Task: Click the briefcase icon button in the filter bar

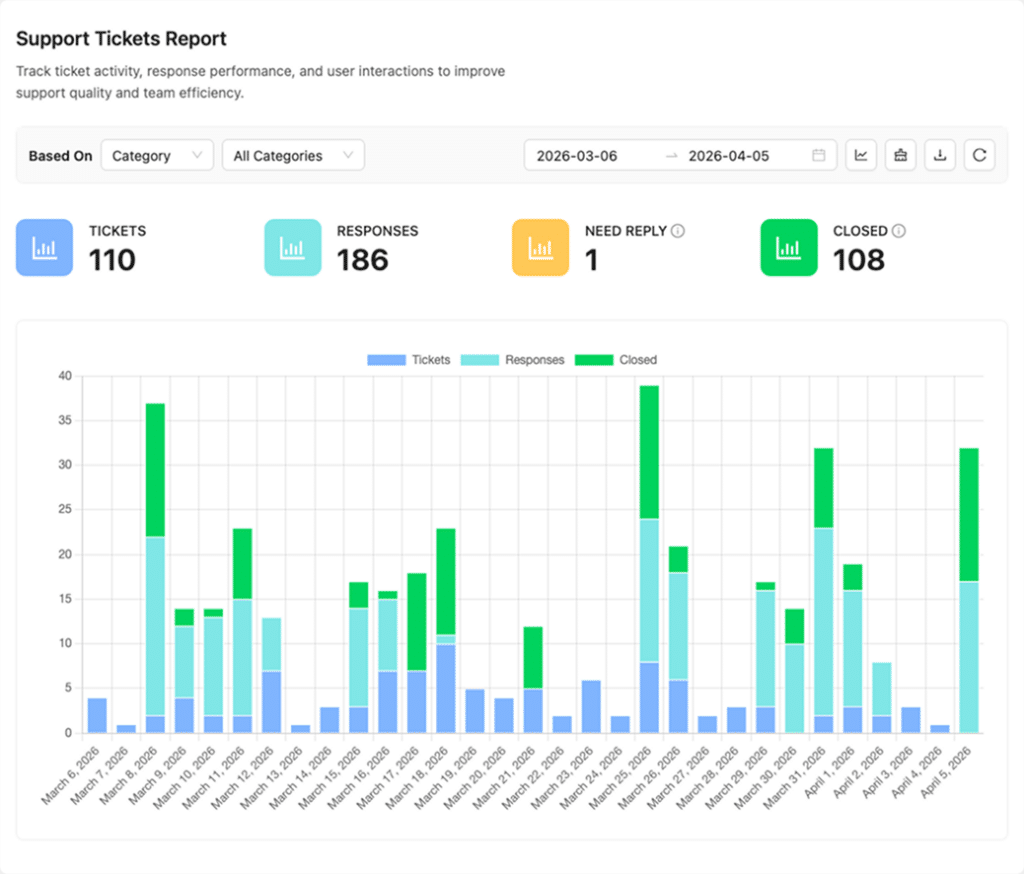Action: pyautogui.click(x=900, y=155)
